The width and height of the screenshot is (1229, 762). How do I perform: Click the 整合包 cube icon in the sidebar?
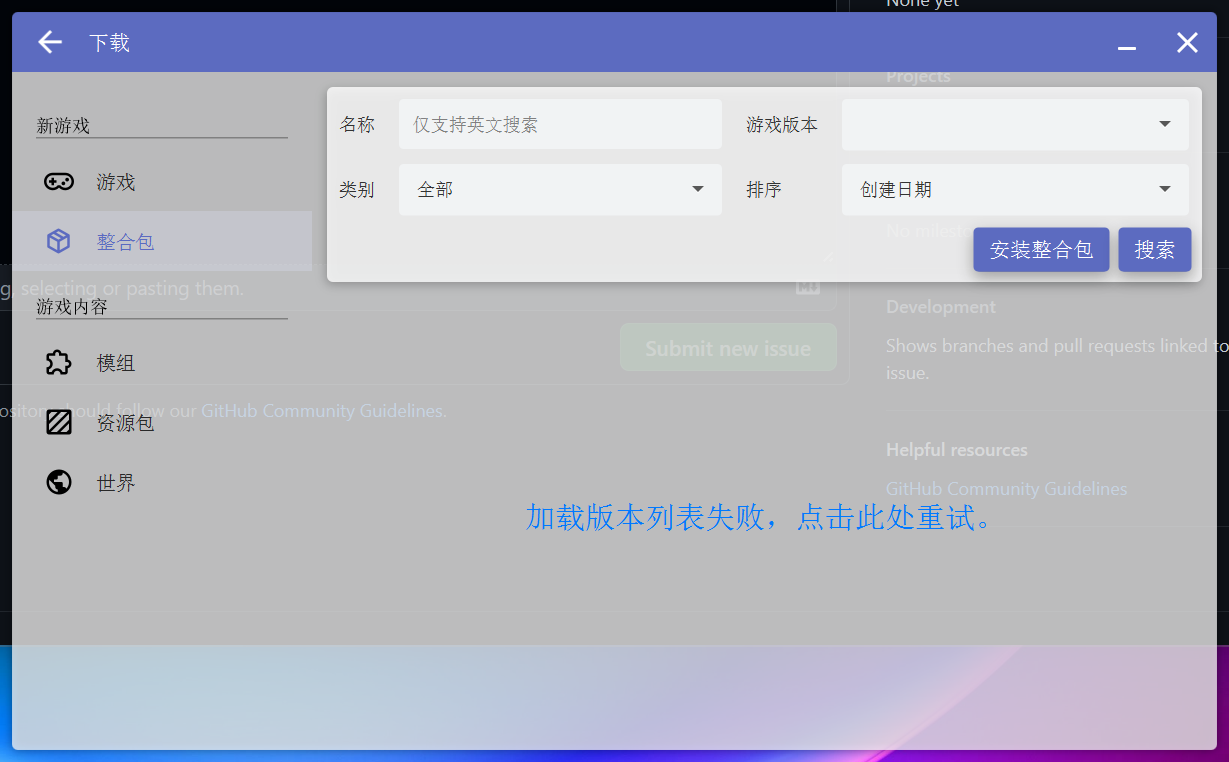[59, 240]
